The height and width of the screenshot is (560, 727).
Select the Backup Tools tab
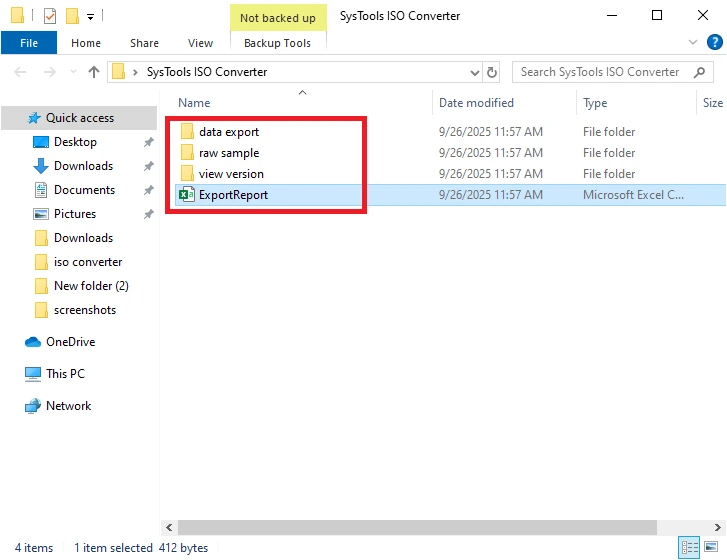(x=277, y=43)
